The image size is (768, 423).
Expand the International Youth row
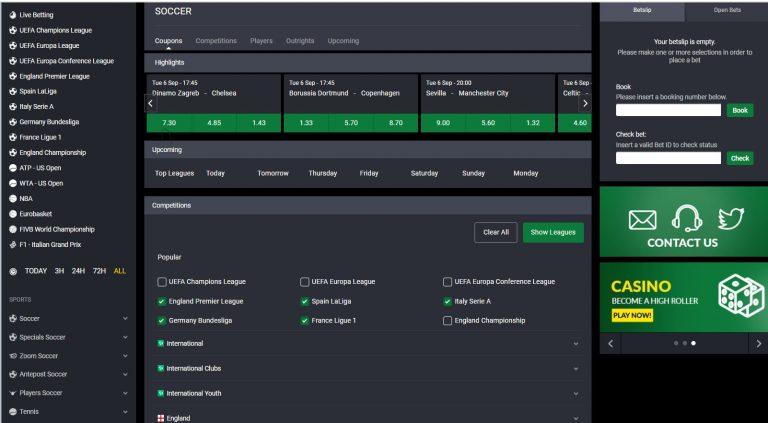(368, 393)
